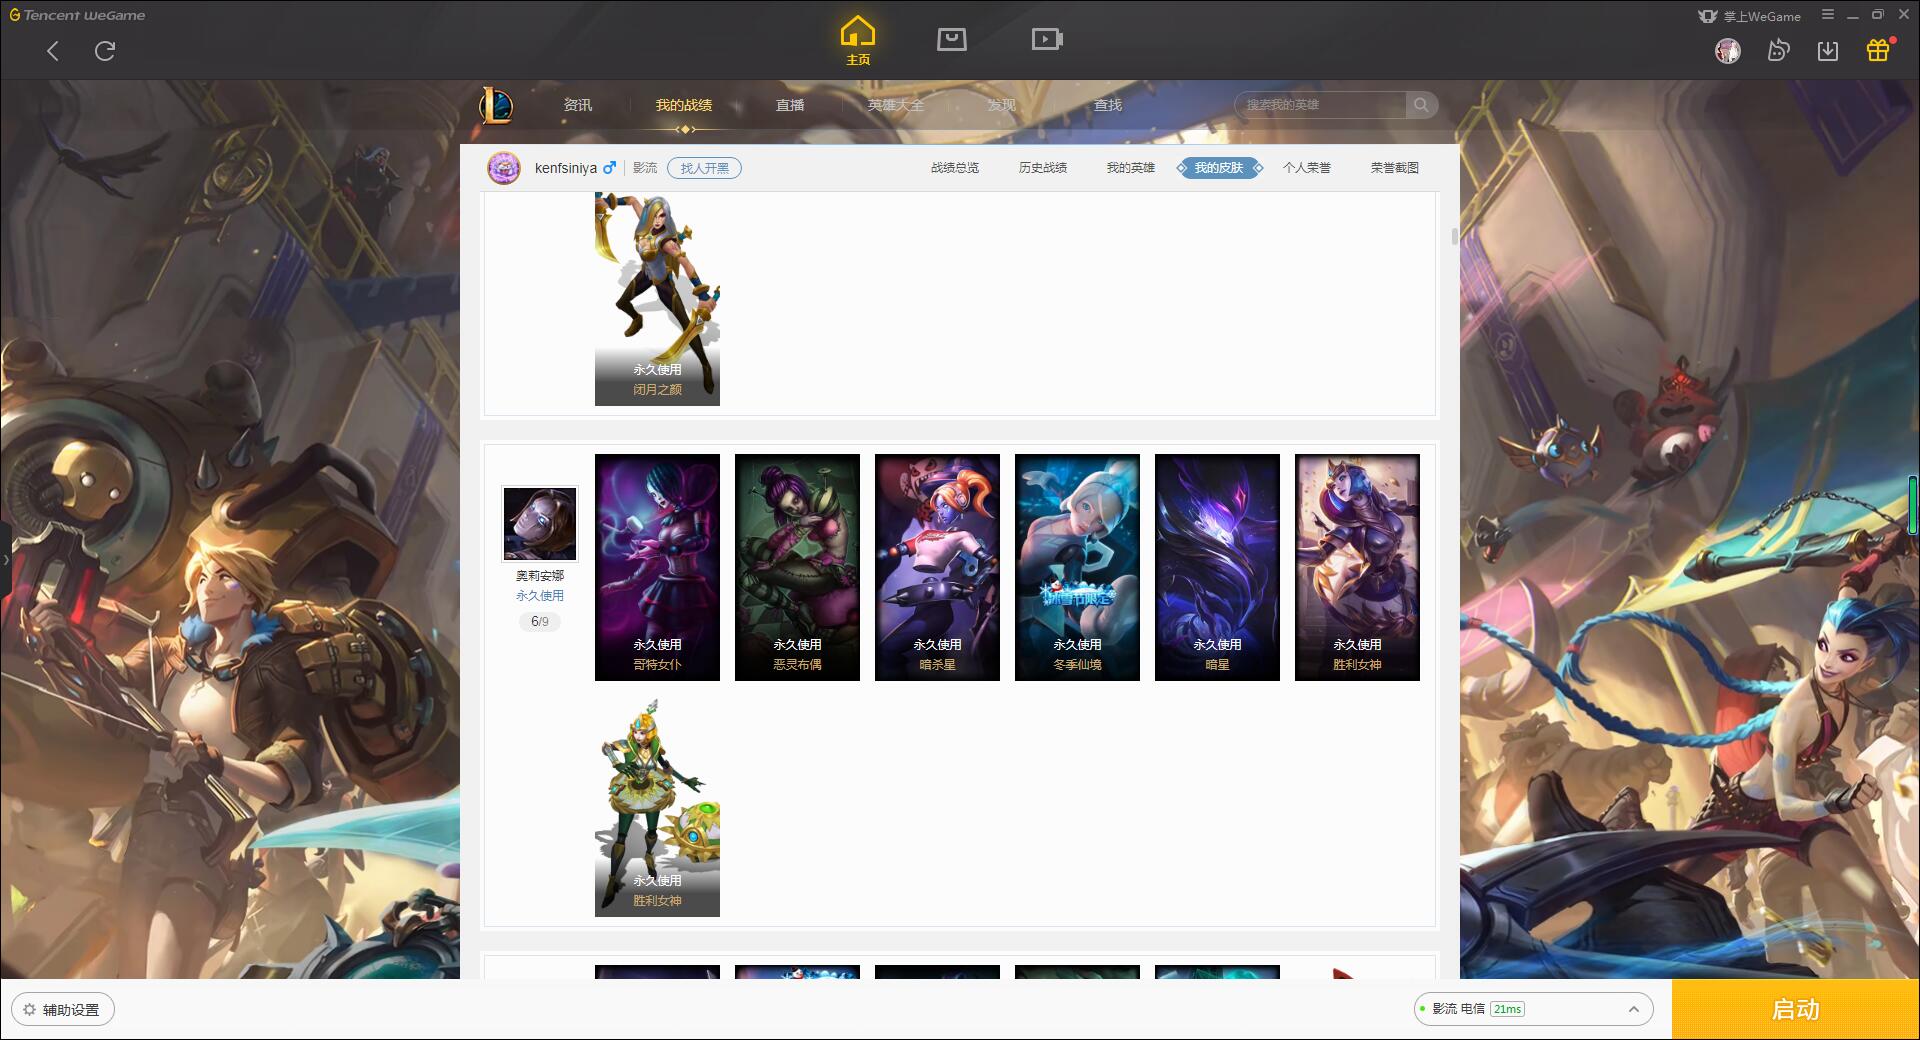Click the 找人开黑 button
The height and width of the screenshot is (1040, 1920).
click(x=705, y=168)
